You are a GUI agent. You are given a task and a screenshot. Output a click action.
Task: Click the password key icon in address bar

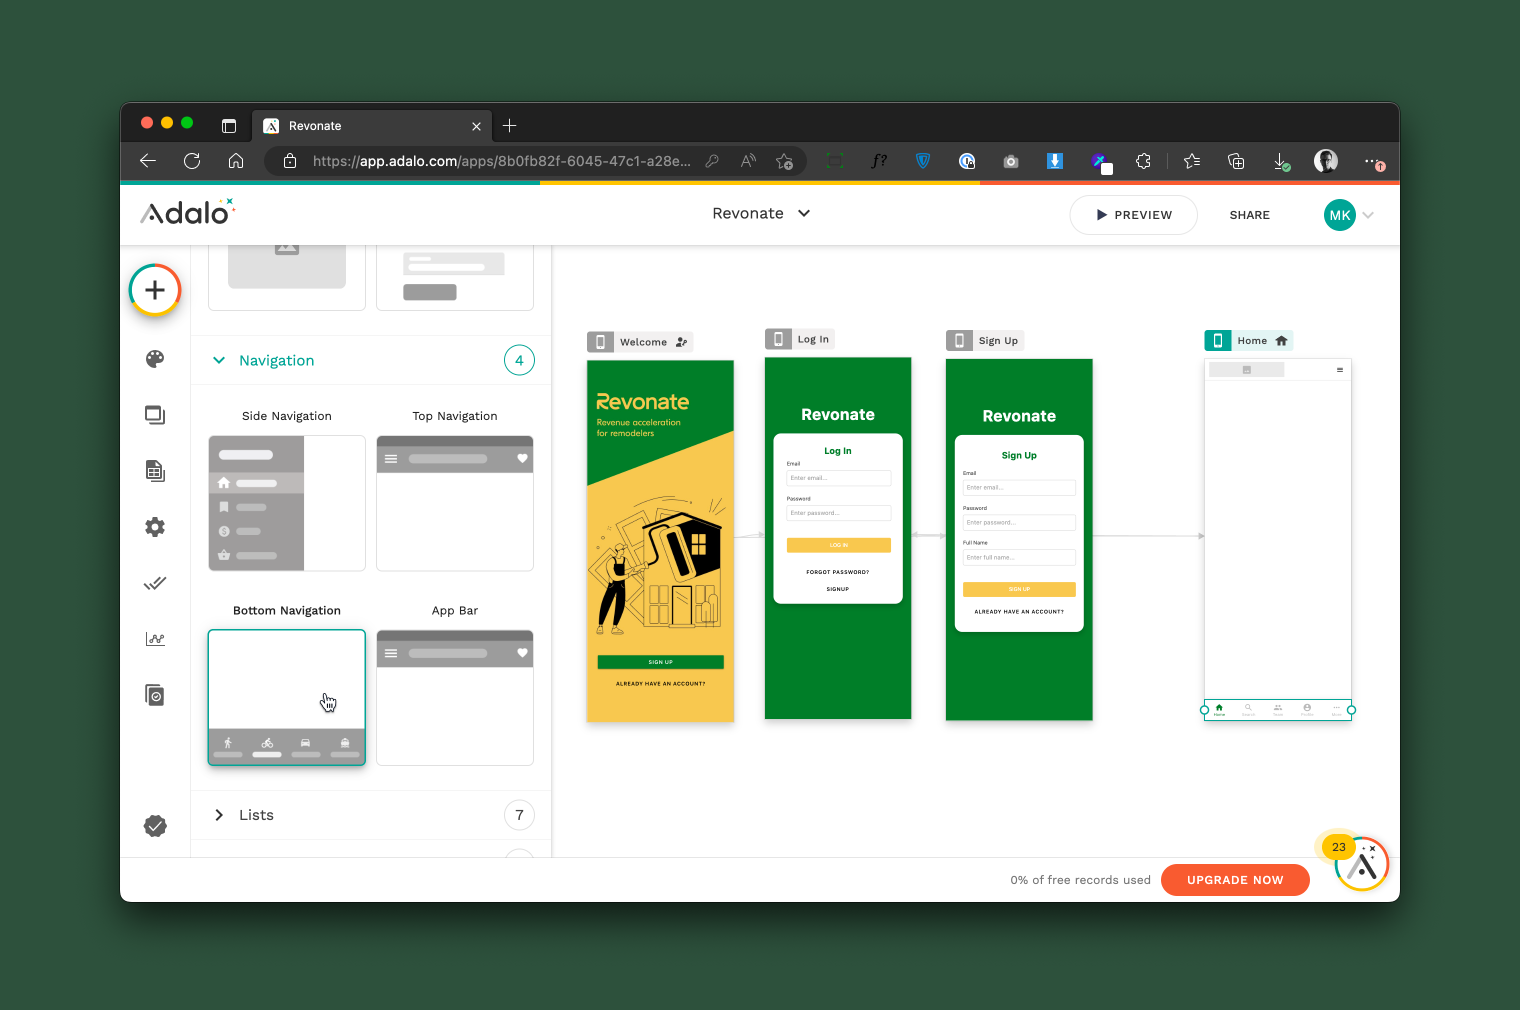(x=712, y=161)
